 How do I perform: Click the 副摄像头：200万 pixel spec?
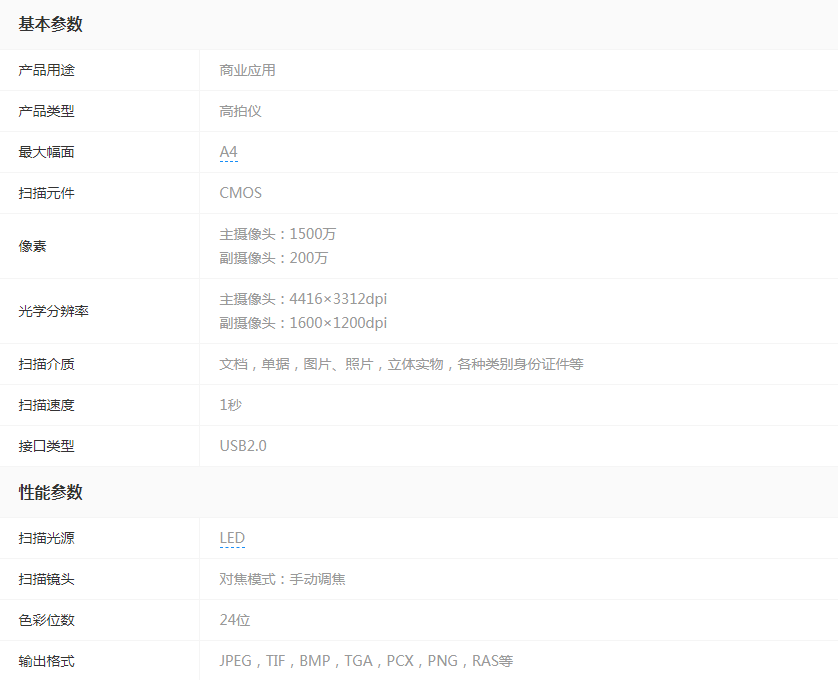[272, 257]
